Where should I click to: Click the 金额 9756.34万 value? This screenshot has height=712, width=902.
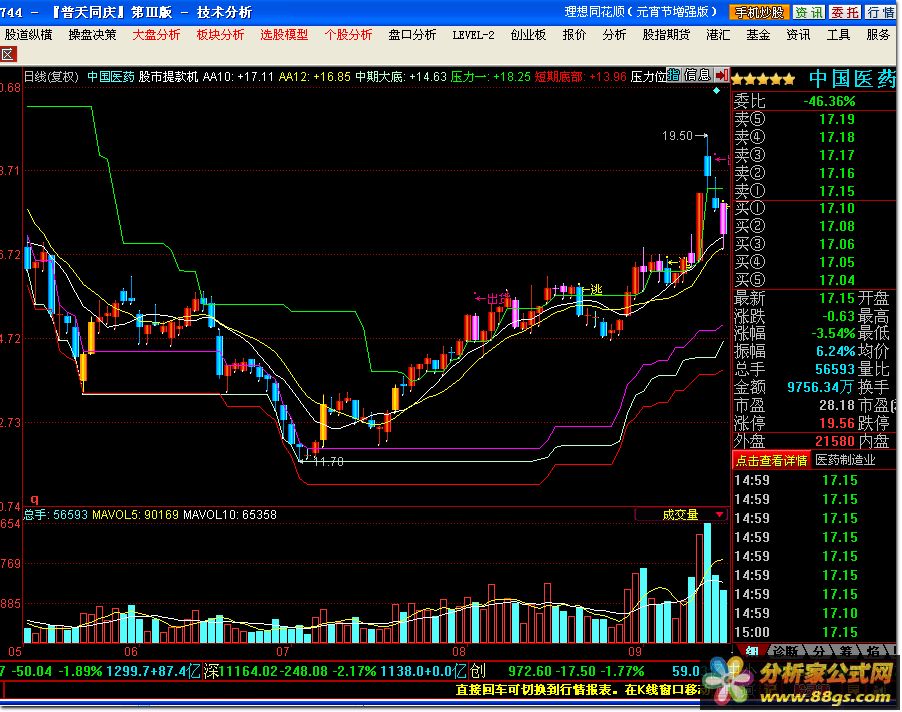pyautogui.click(x=821, y=387)
